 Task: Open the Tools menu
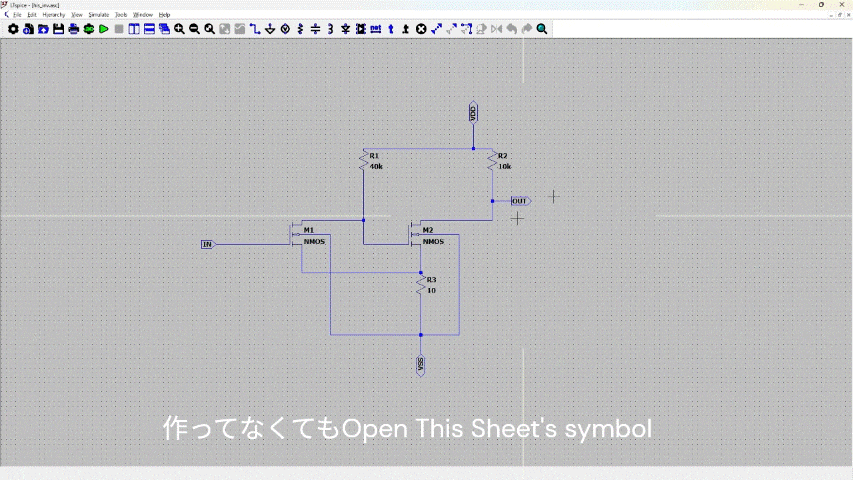coord(121,15)
